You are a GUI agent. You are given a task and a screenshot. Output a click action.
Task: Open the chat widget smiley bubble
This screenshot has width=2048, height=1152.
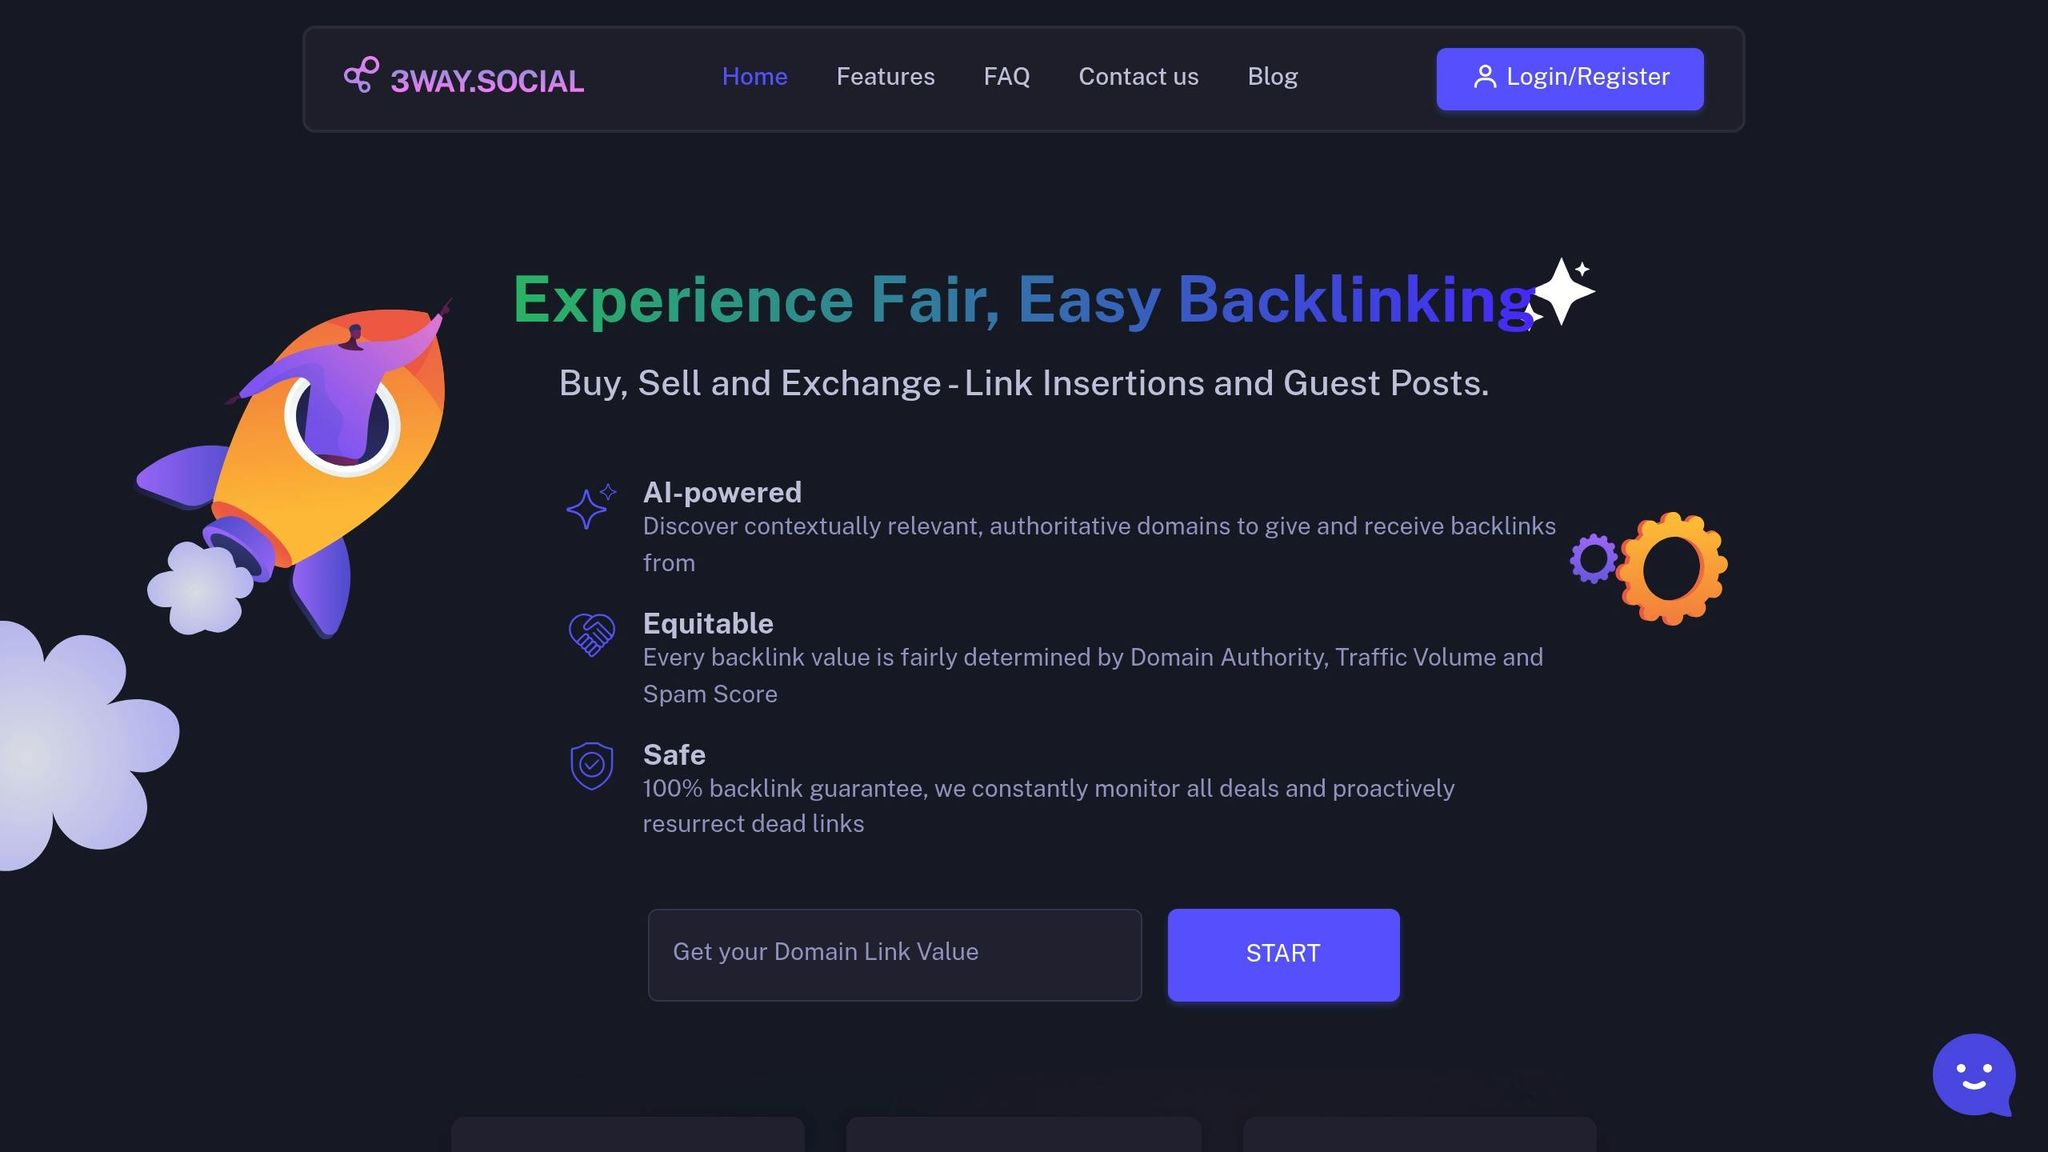click(x=1974, y=1075)
